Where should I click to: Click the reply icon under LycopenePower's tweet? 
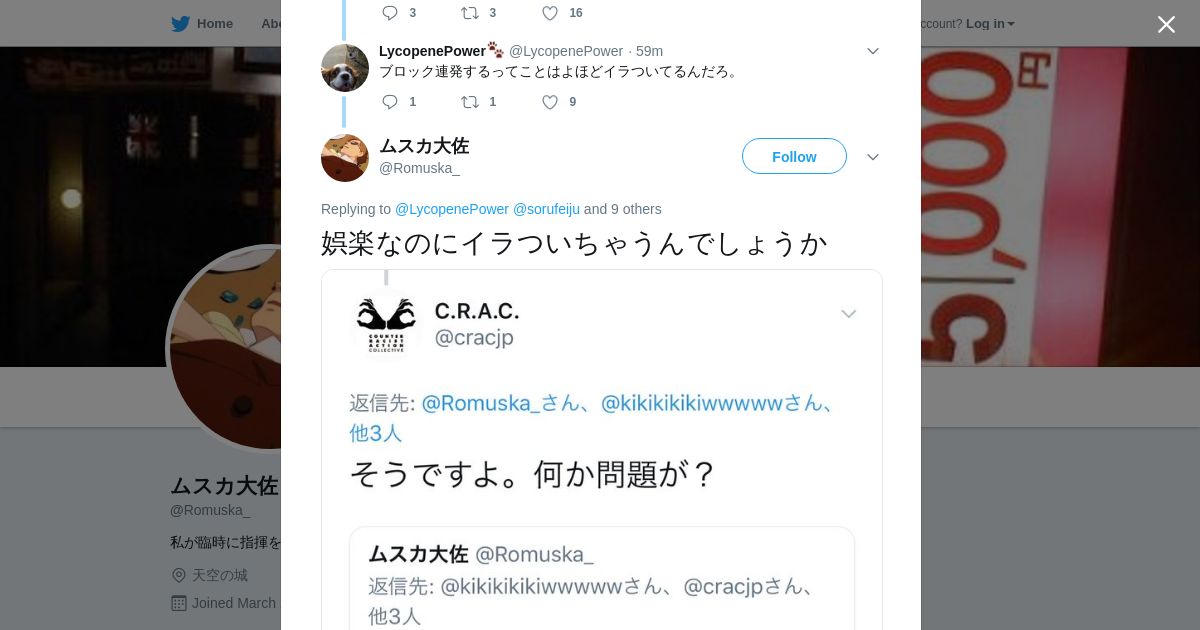390,102
